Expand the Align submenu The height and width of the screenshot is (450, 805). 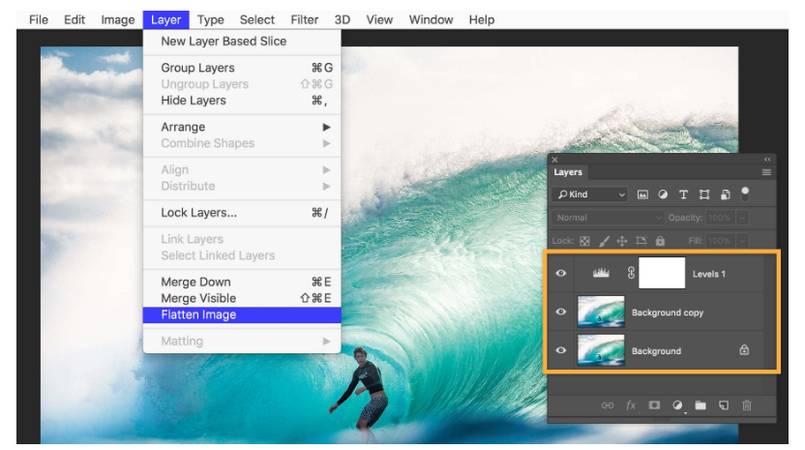pyautogui.click(x=327, y=170)
